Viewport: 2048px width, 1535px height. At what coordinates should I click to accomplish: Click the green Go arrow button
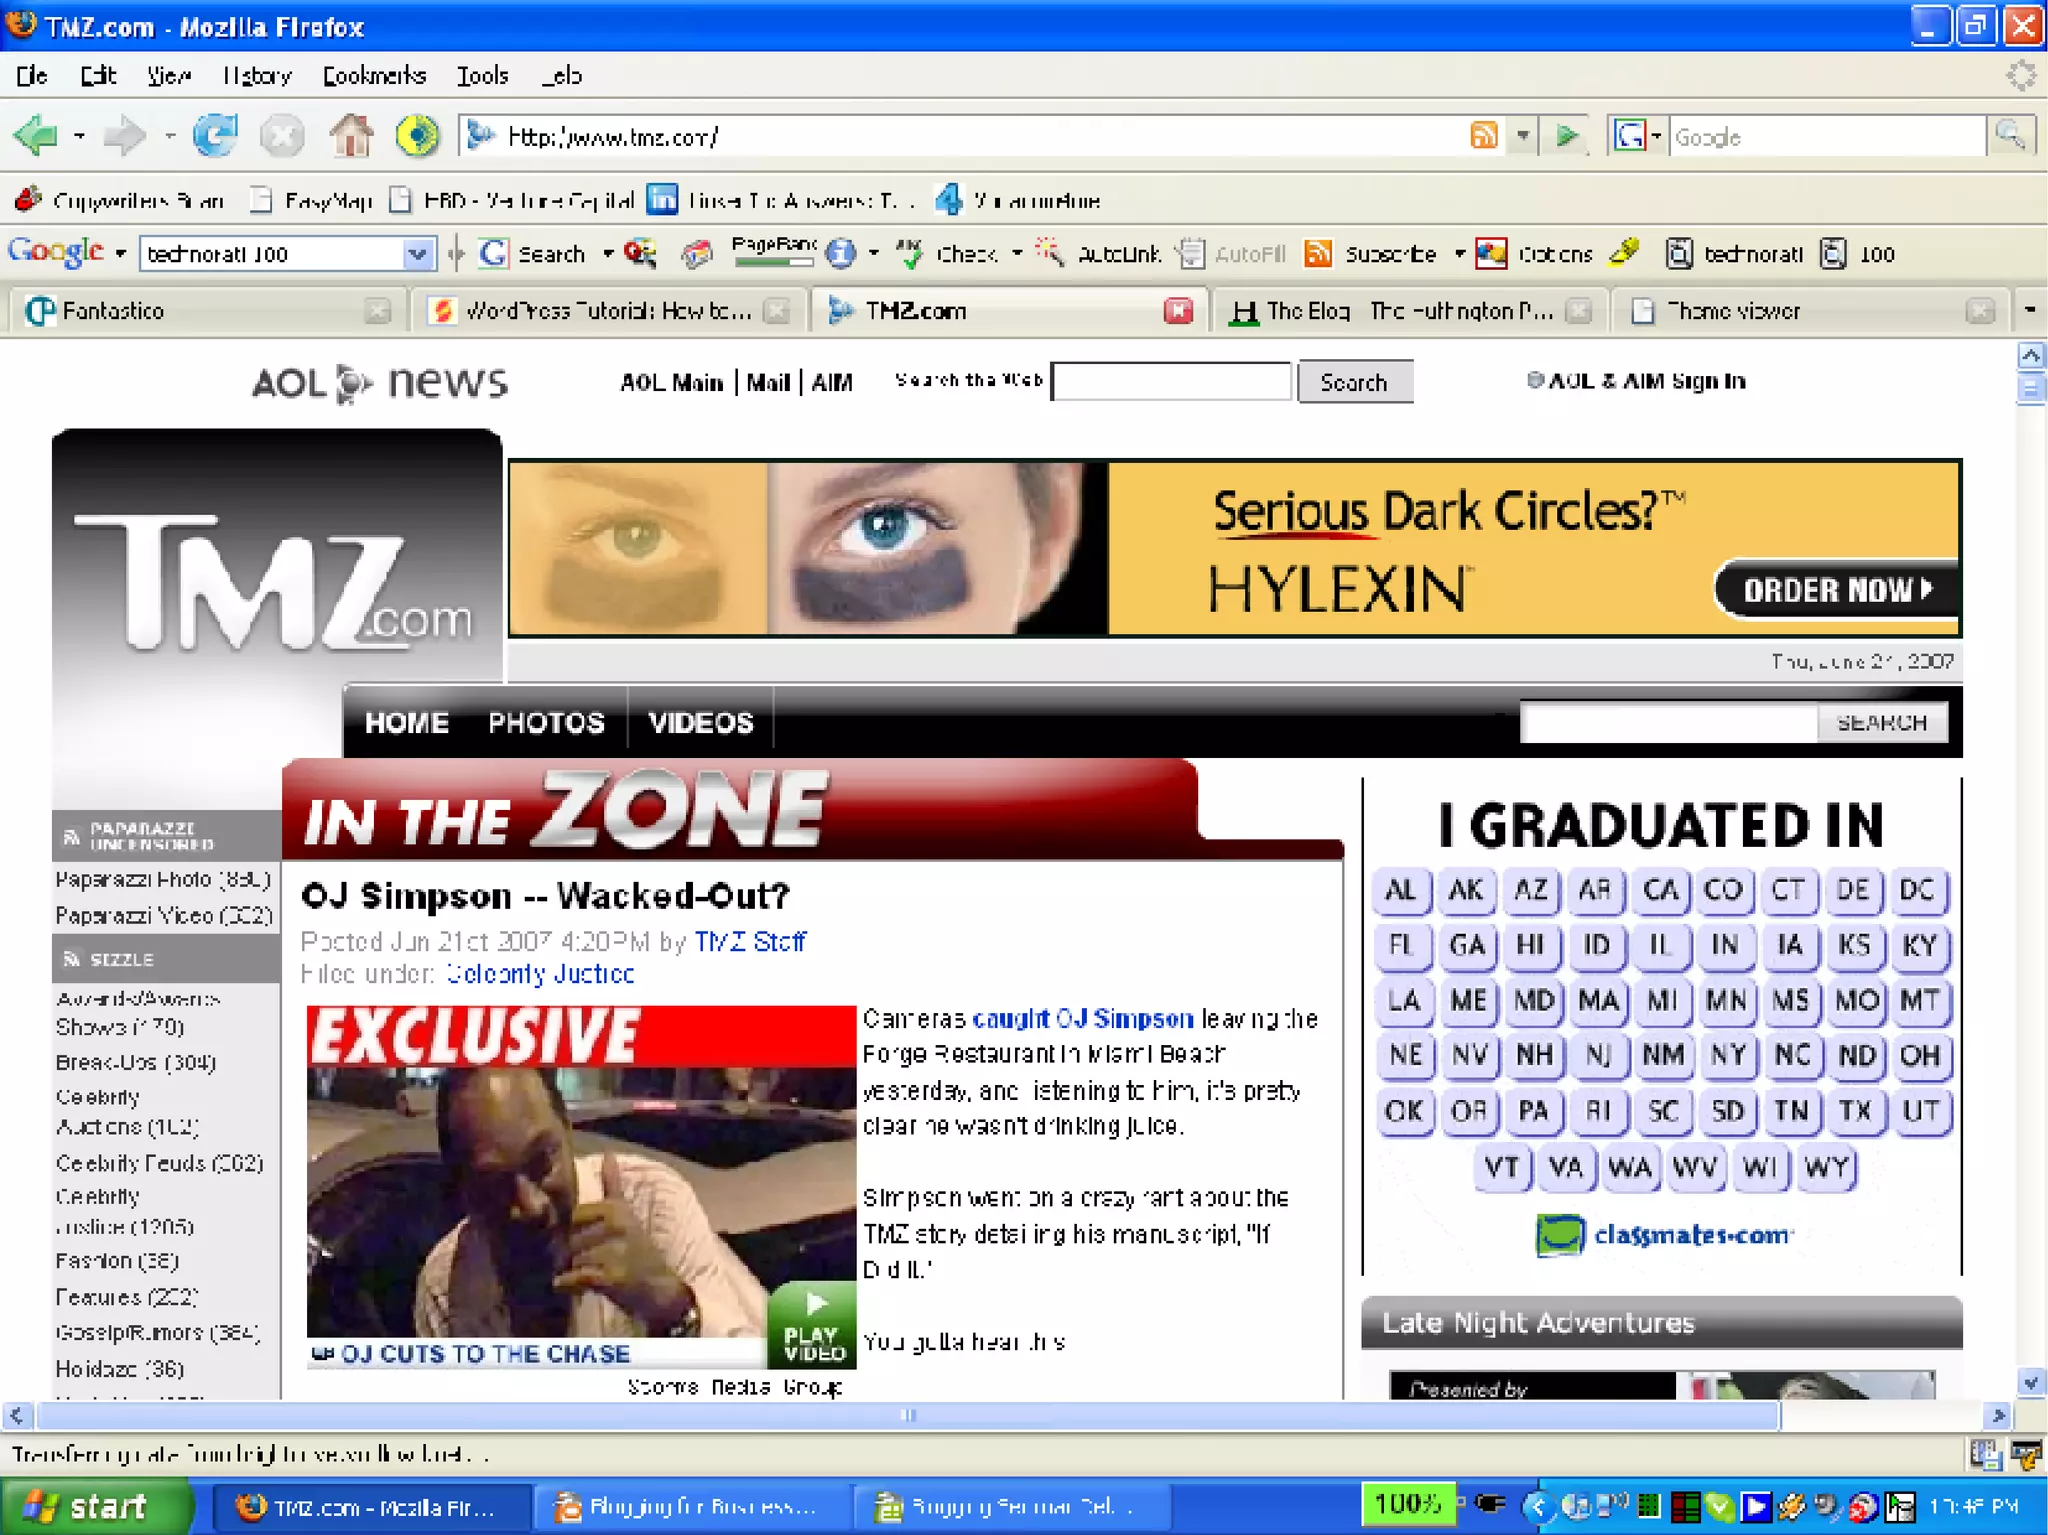(x=1567, y=136)
